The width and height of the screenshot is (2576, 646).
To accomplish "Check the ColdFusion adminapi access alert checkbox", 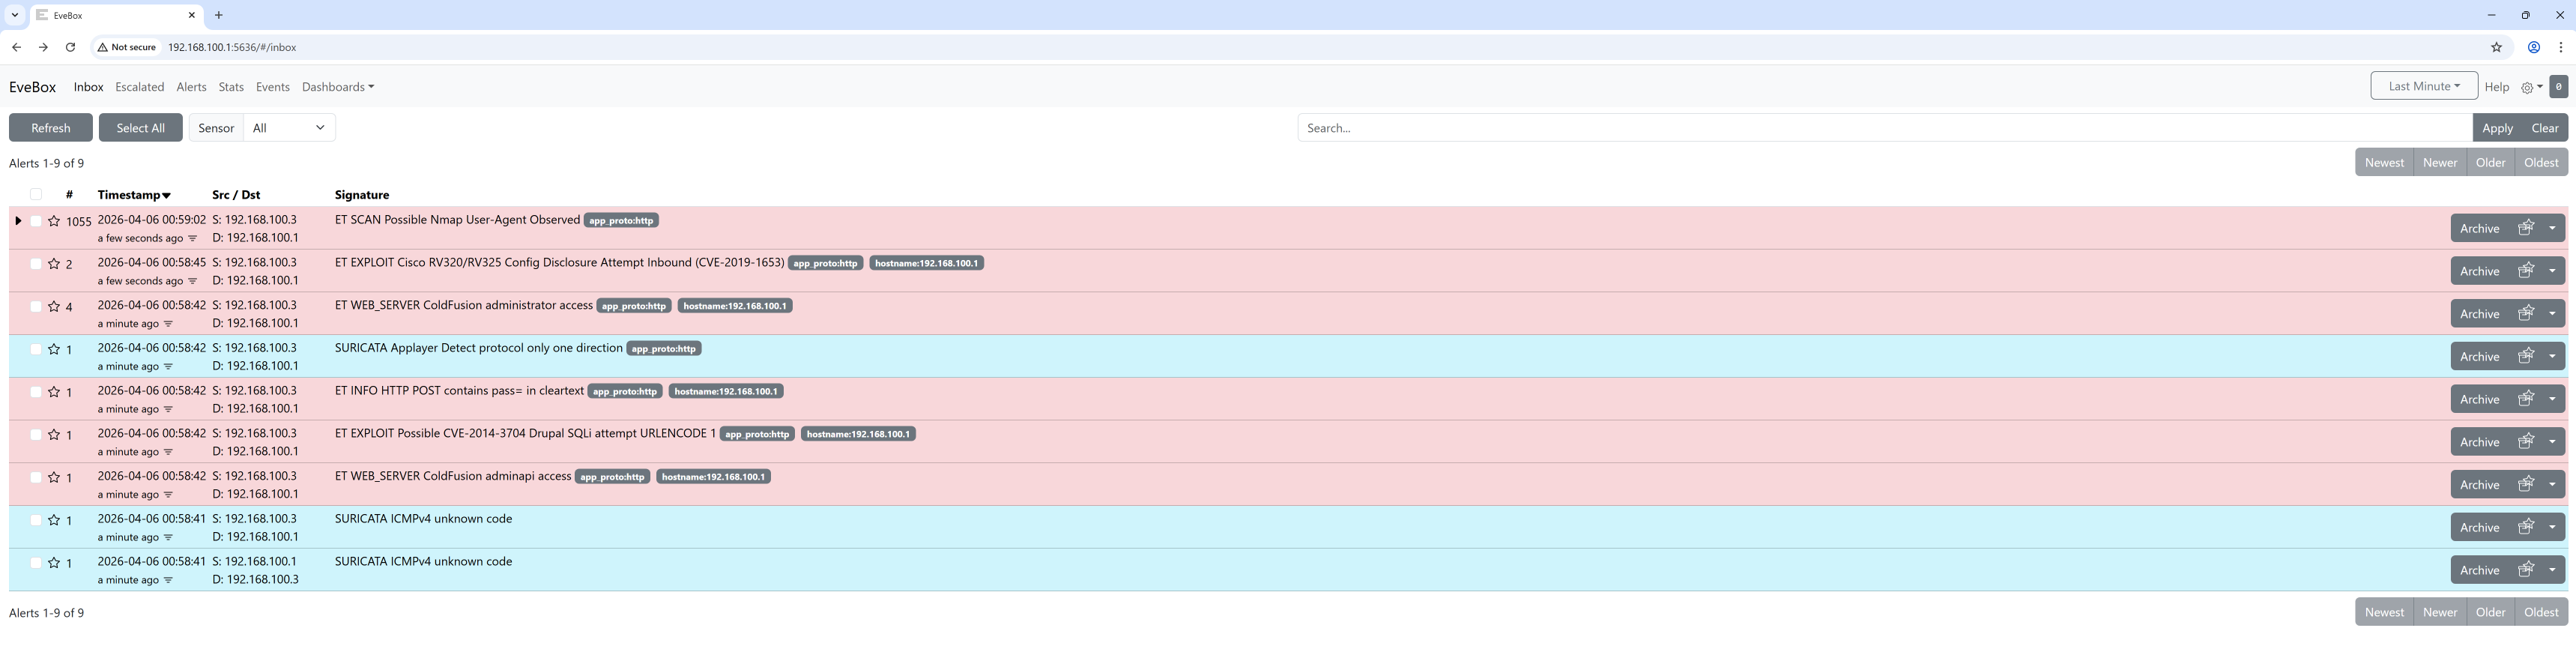I will [x=36, y=477].
